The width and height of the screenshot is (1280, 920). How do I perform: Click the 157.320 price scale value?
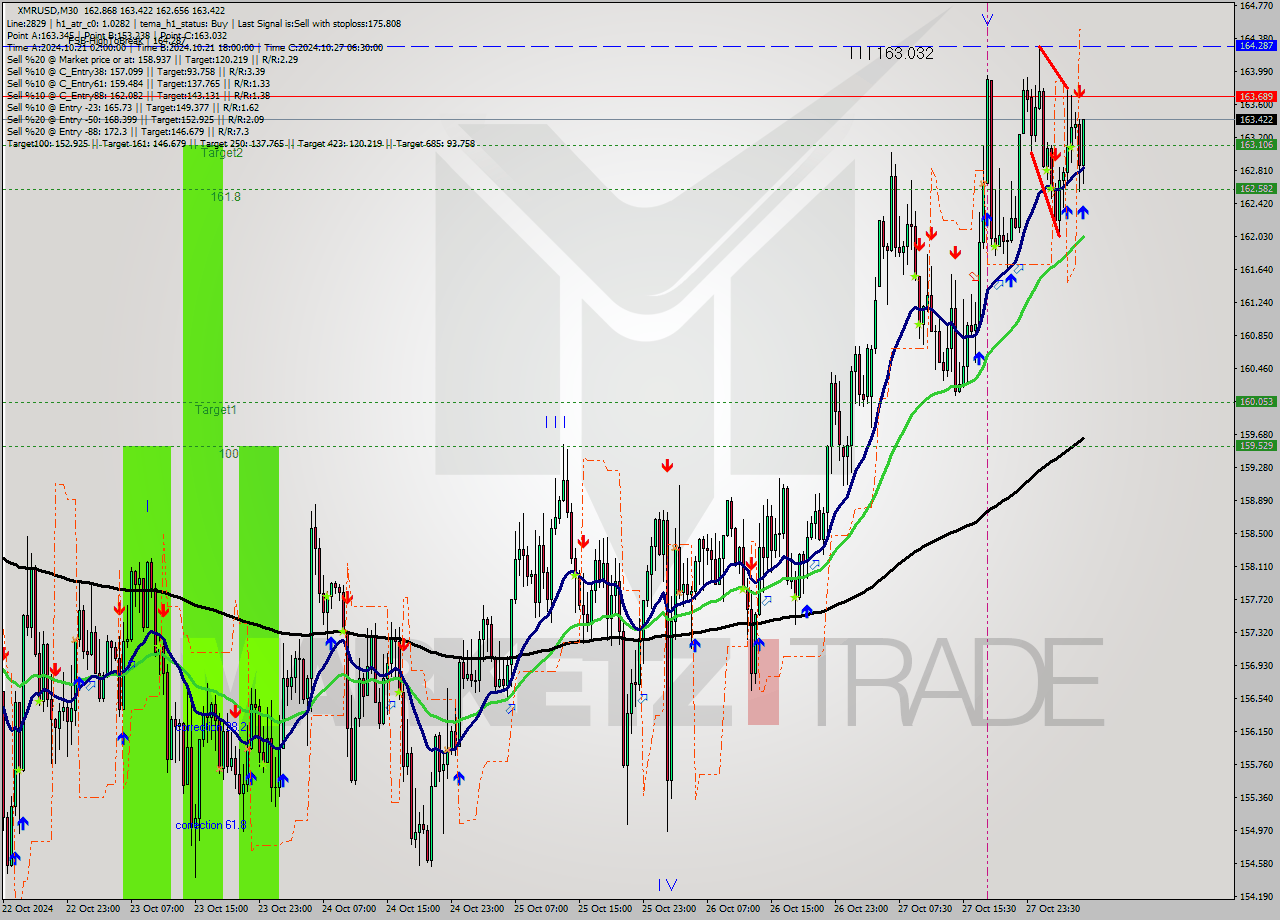[1256, 632]
